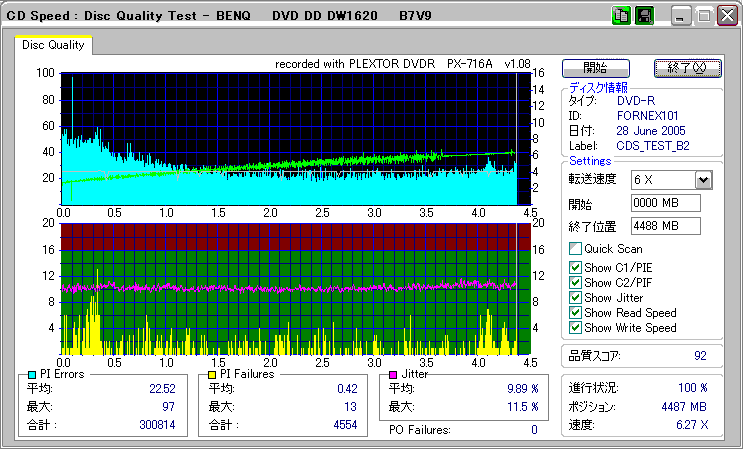This screenshot has width=743, height=449.
Task: Click the 終了(X) exit button
Action: [x=687, y=68]
